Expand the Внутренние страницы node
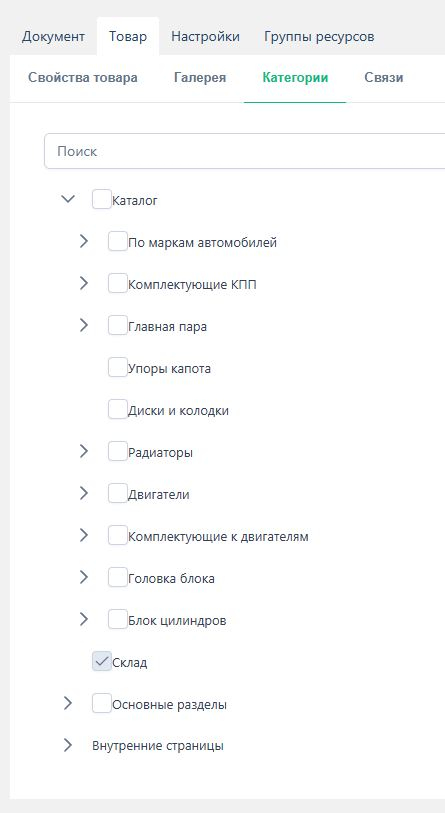 point(68,746)
